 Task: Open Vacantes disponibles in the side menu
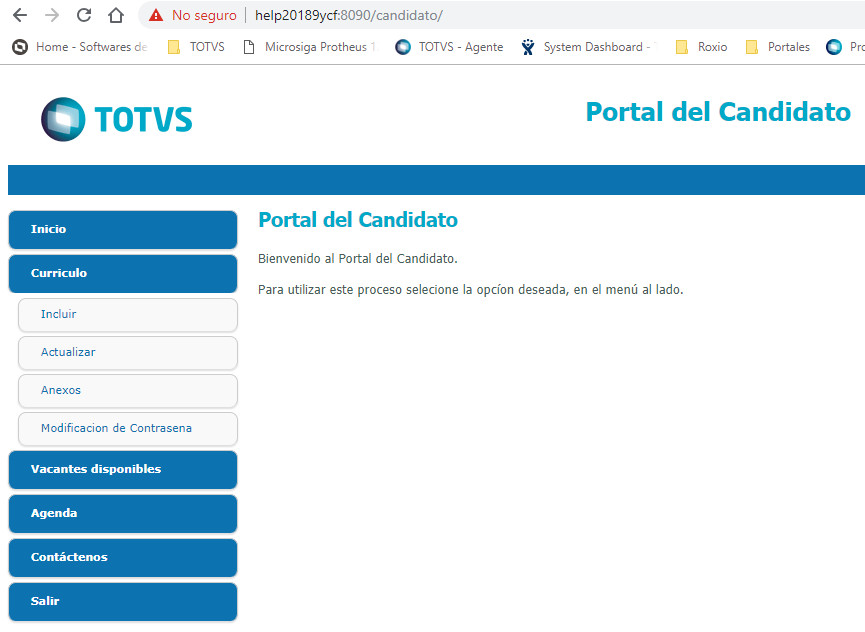coord(123,470)
